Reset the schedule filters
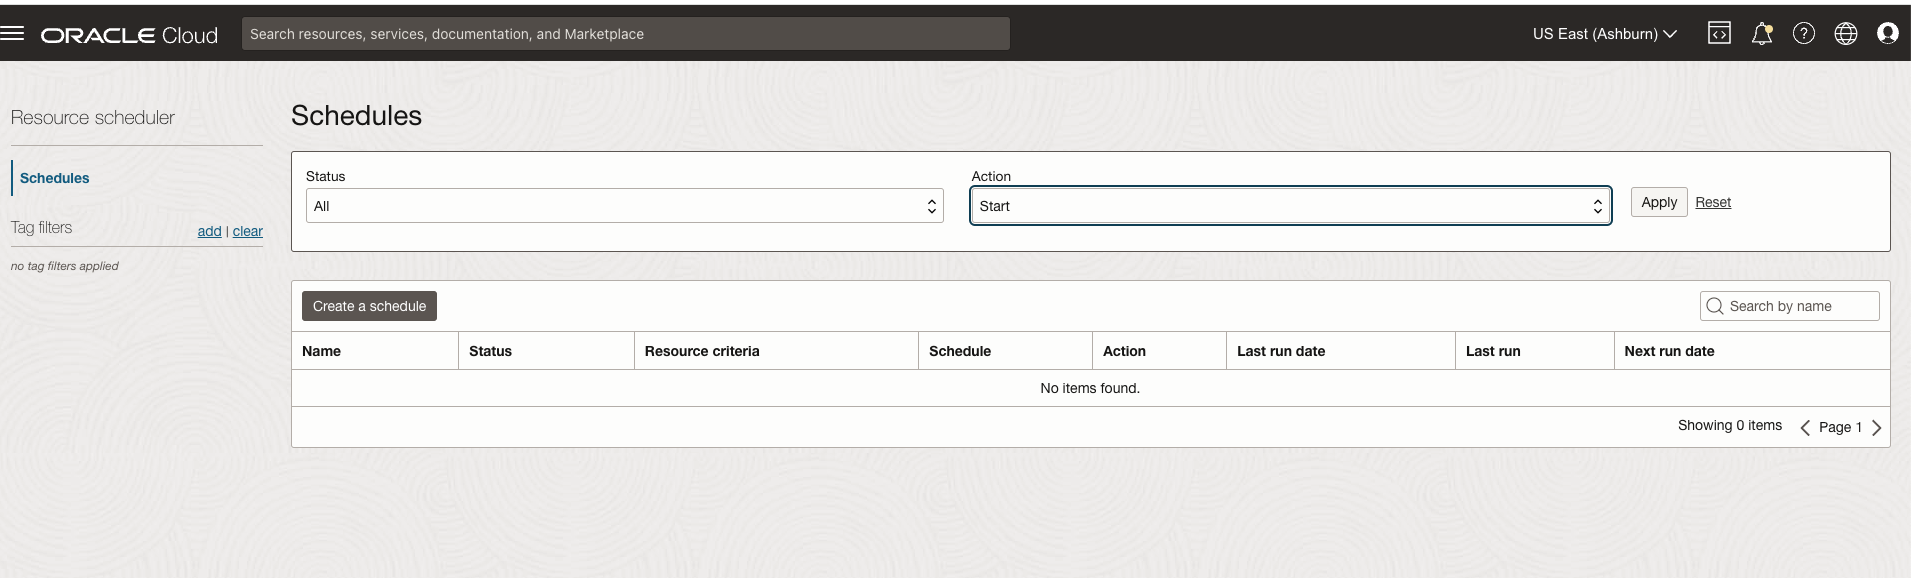This screenshot has width=1911, height=578. (x=1713, y=202)
